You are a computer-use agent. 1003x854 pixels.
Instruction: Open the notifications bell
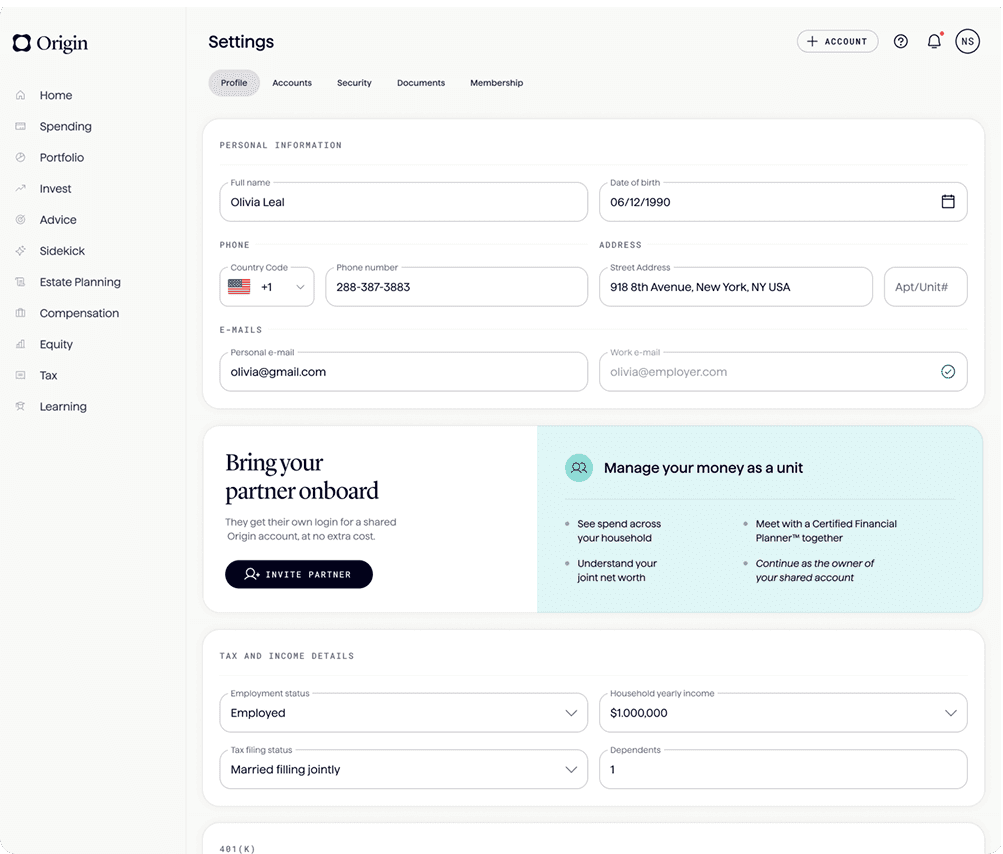click(935, 41)
